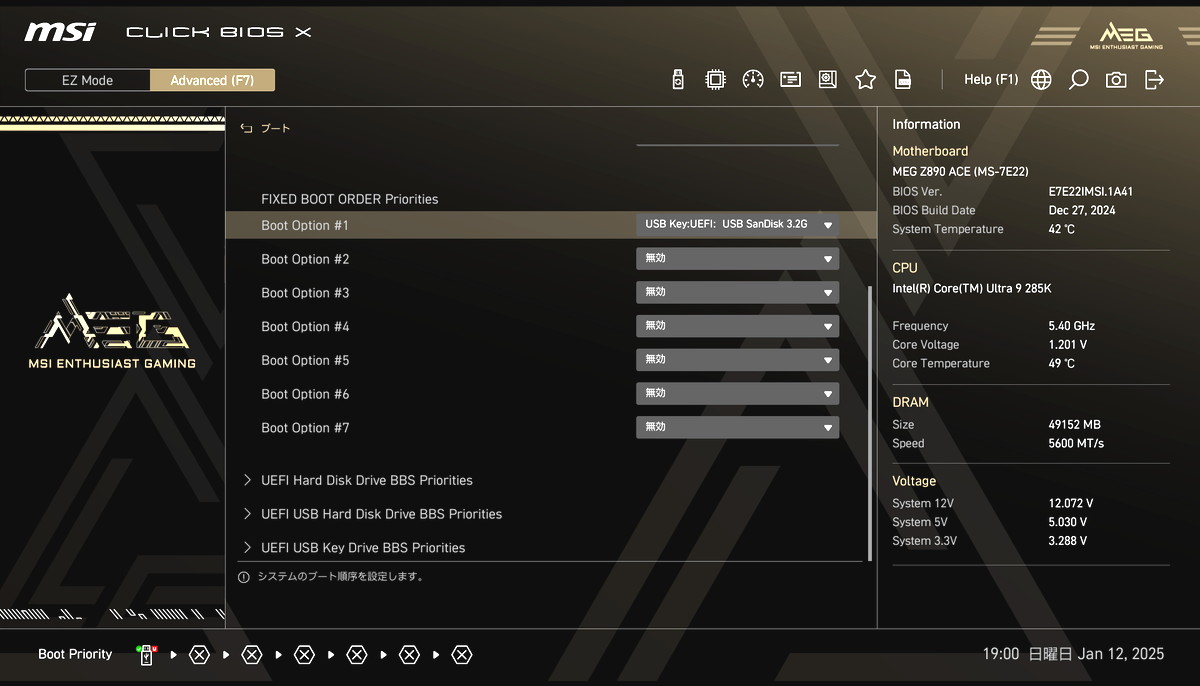Click FIXED BOOT ORDER Priorities heading
Screen dimensions: 1200x686
[350, 199]
